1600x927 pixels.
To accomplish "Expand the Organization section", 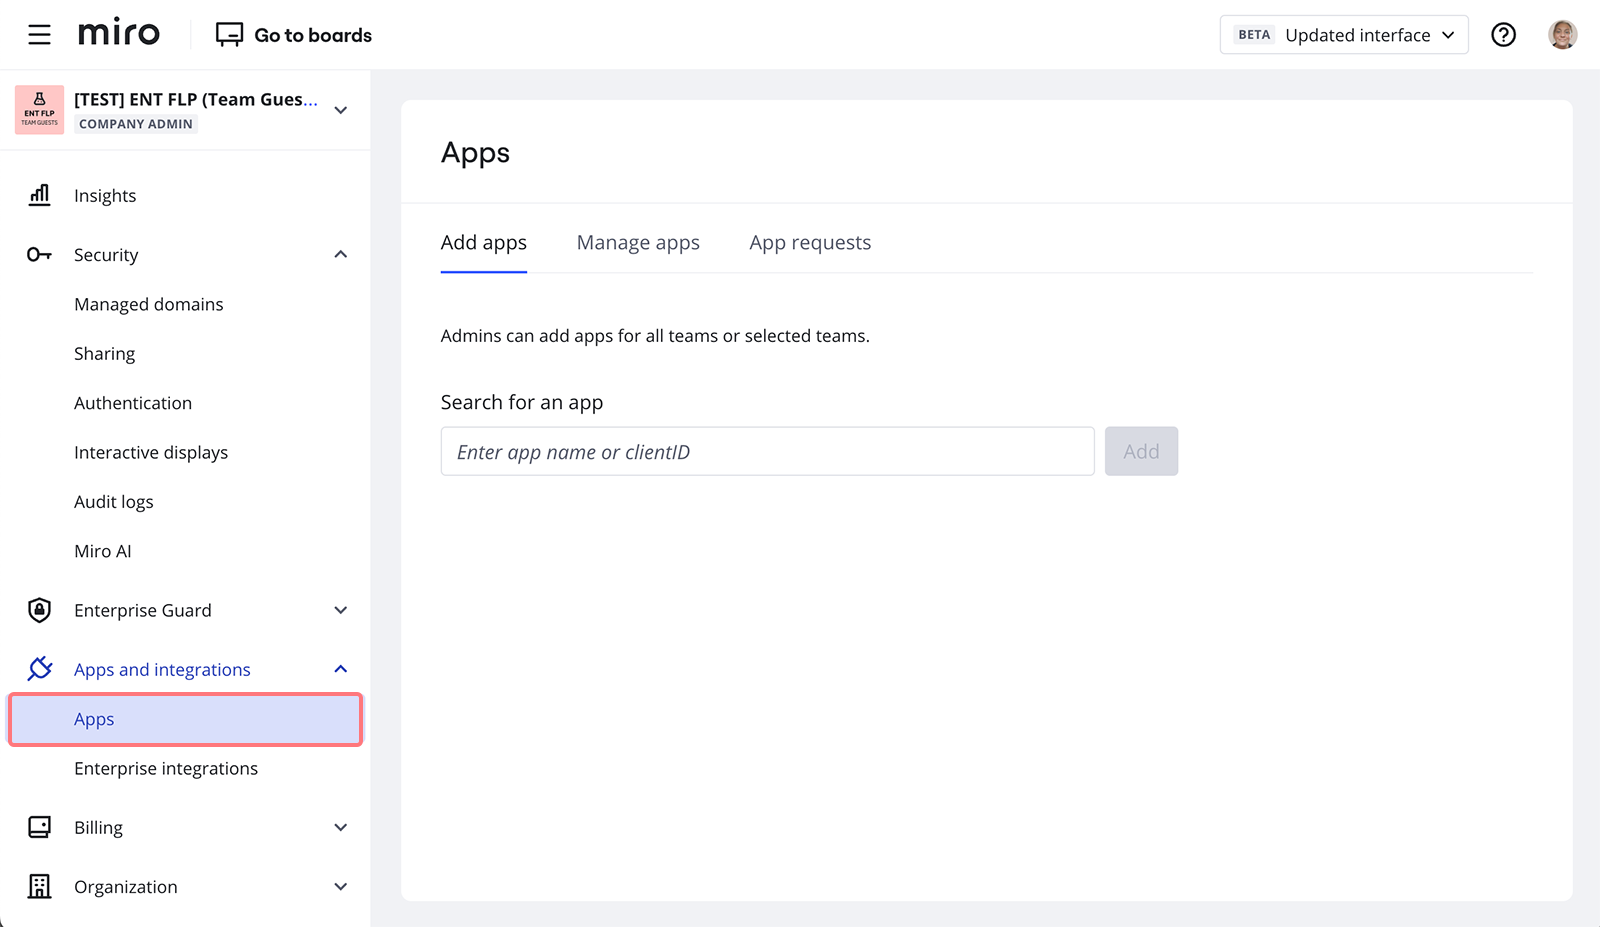I will tap(341, 886).
